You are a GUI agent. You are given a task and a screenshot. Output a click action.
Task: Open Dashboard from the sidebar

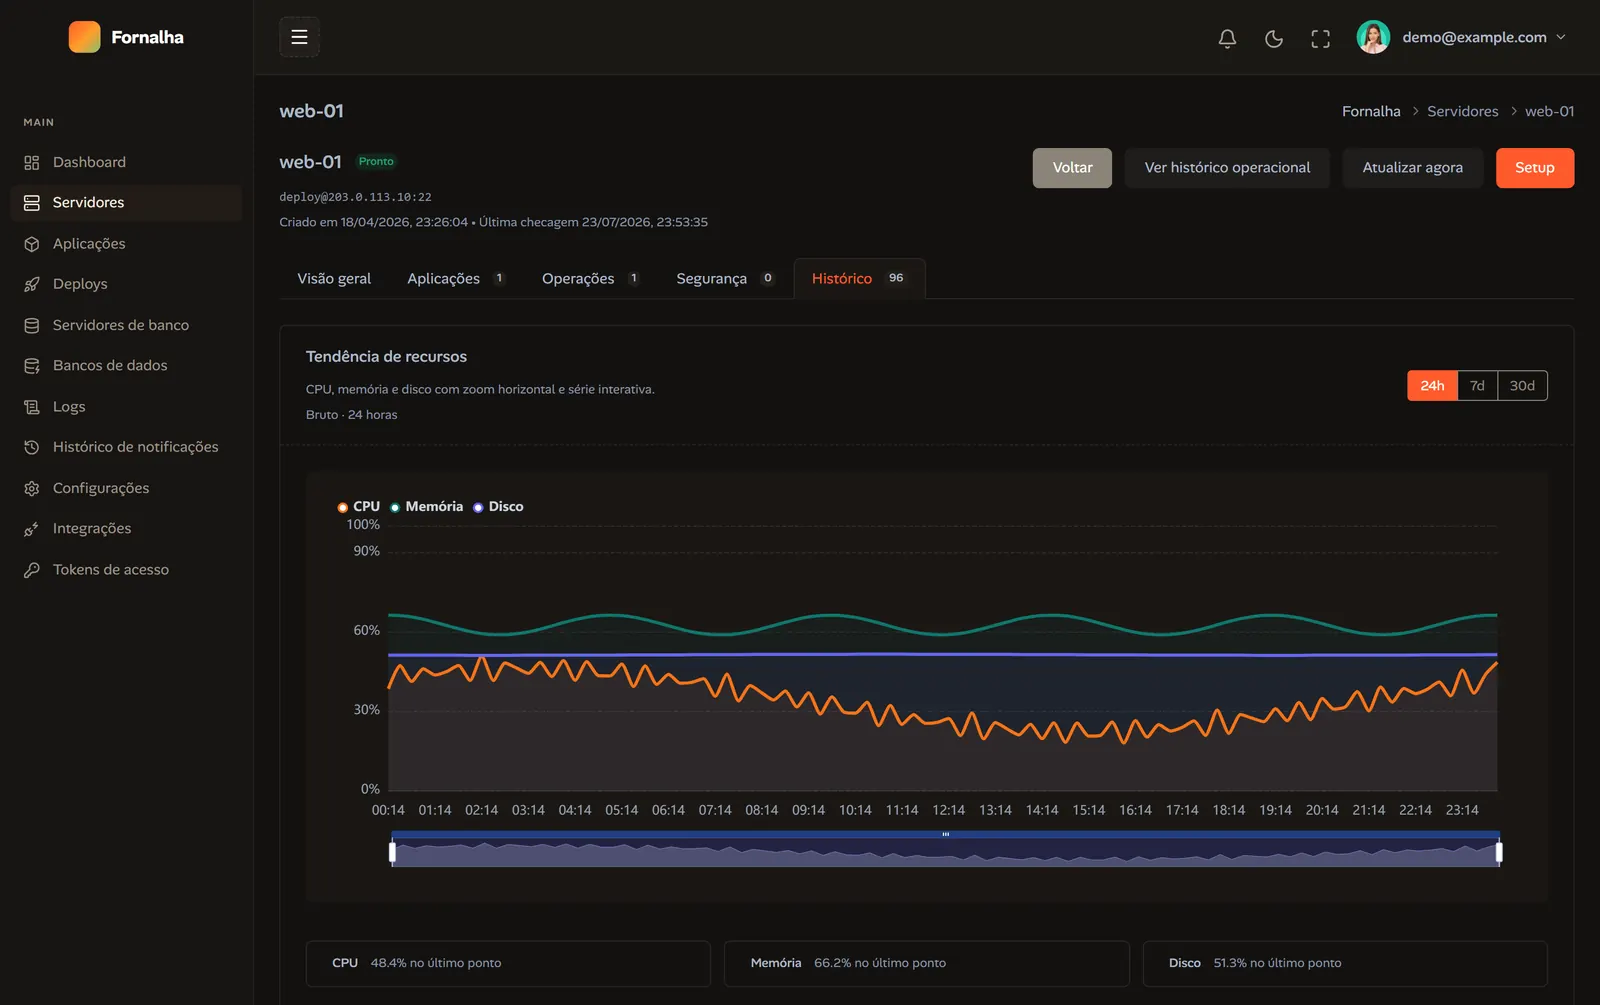[126, 162]
